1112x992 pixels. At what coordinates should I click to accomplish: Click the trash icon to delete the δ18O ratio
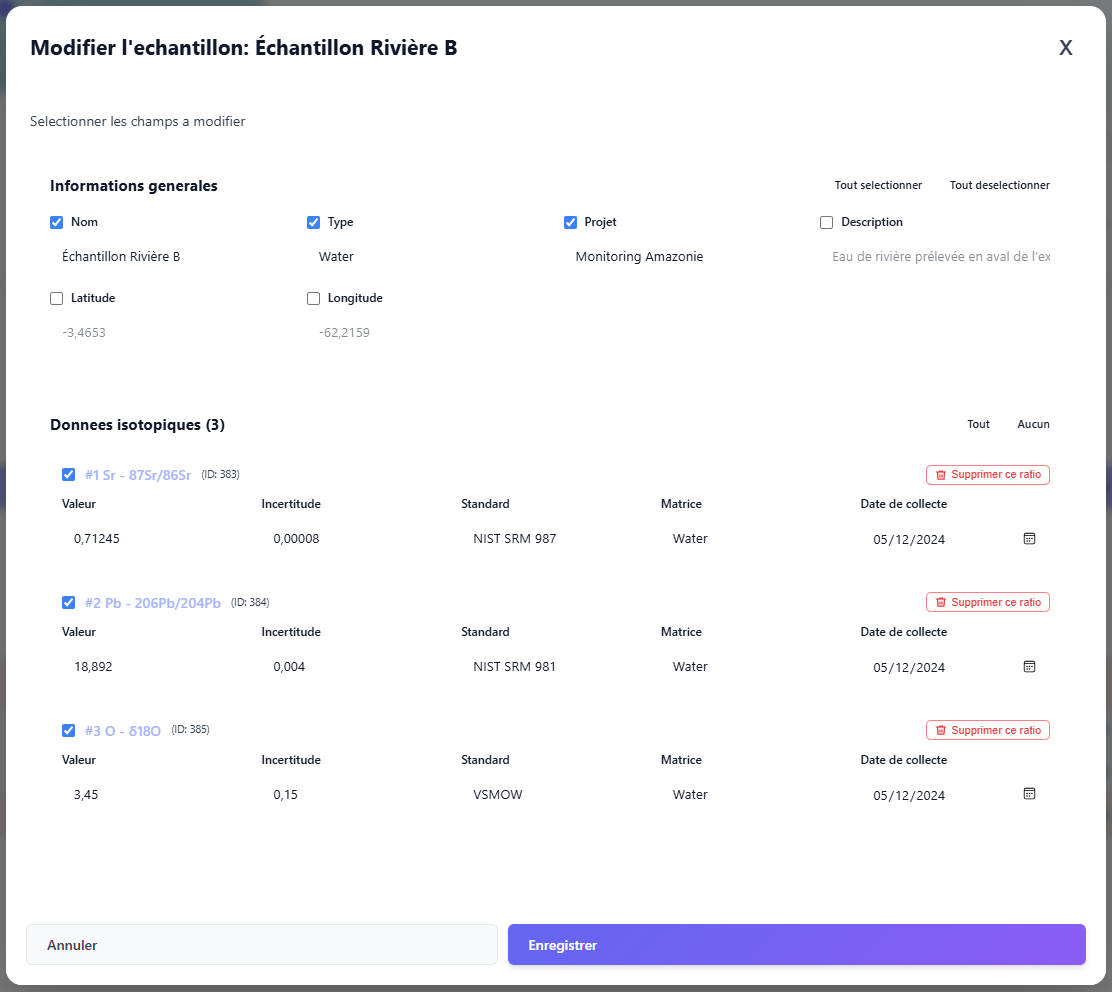[941, 730]
